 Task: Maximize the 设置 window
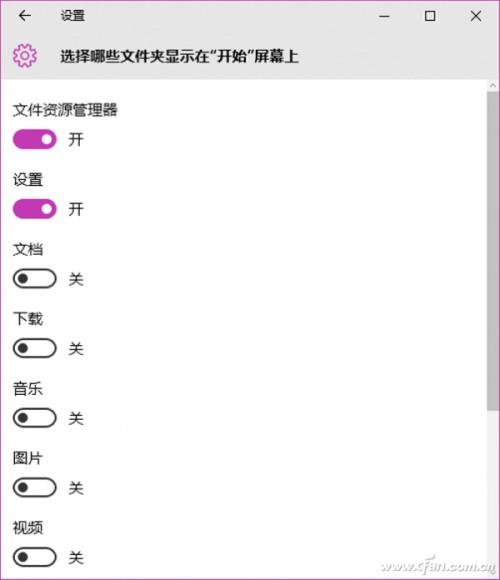[x=430, y=16]
